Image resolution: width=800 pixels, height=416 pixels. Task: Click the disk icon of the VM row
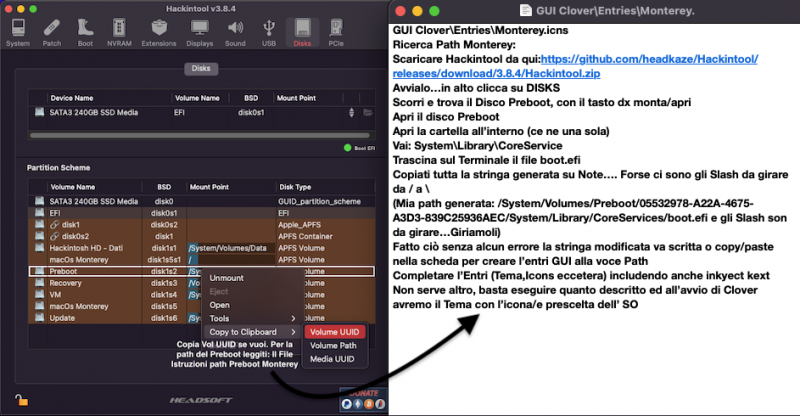[x=39, y=295]
